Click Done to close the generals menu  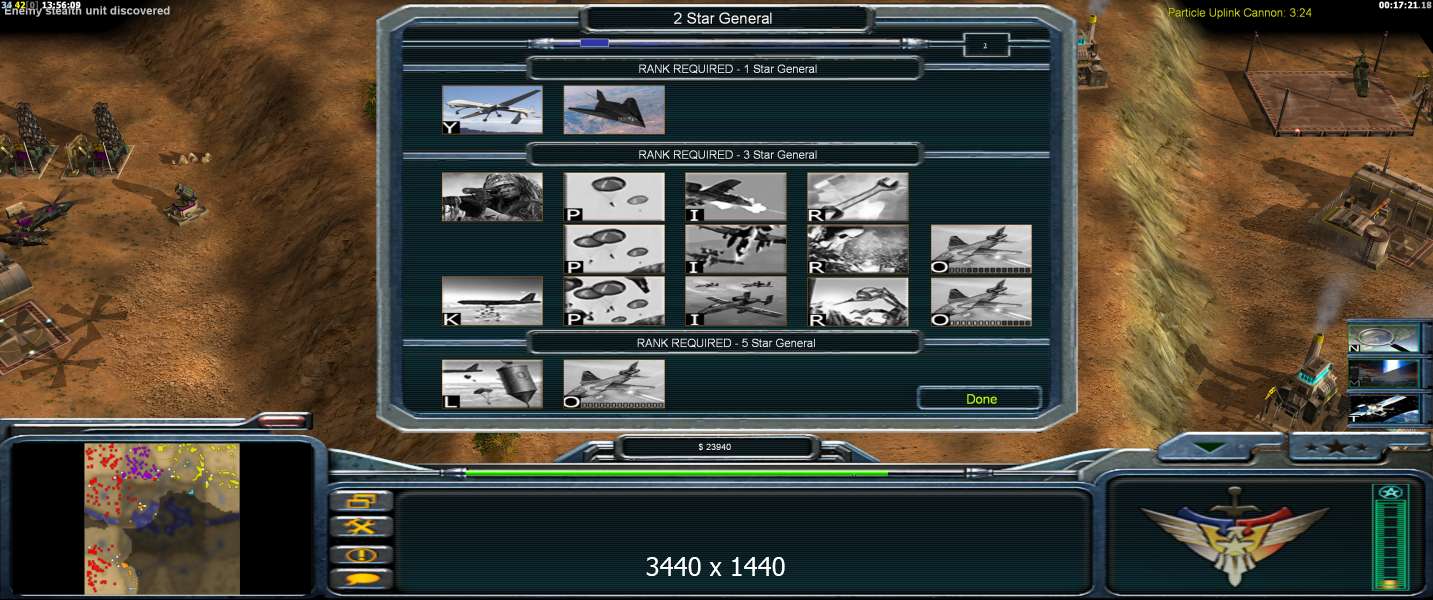pos(980,399)
